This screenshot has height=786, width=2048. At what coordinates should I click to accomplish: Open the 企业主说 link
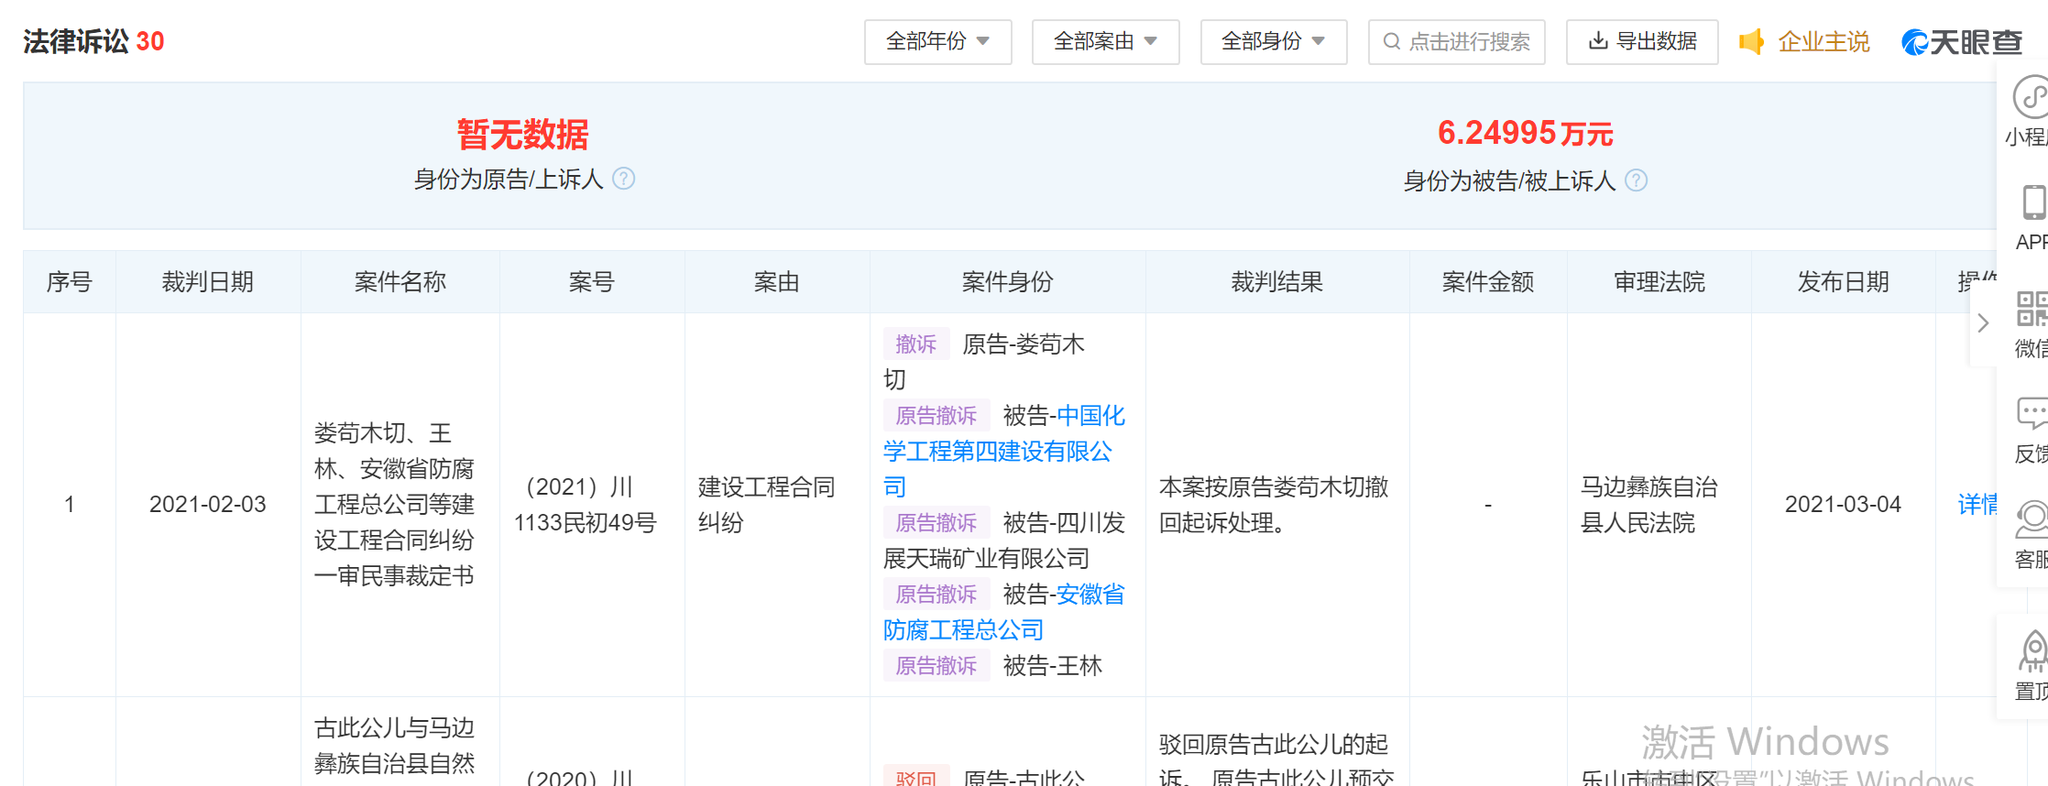point(1823,42)
